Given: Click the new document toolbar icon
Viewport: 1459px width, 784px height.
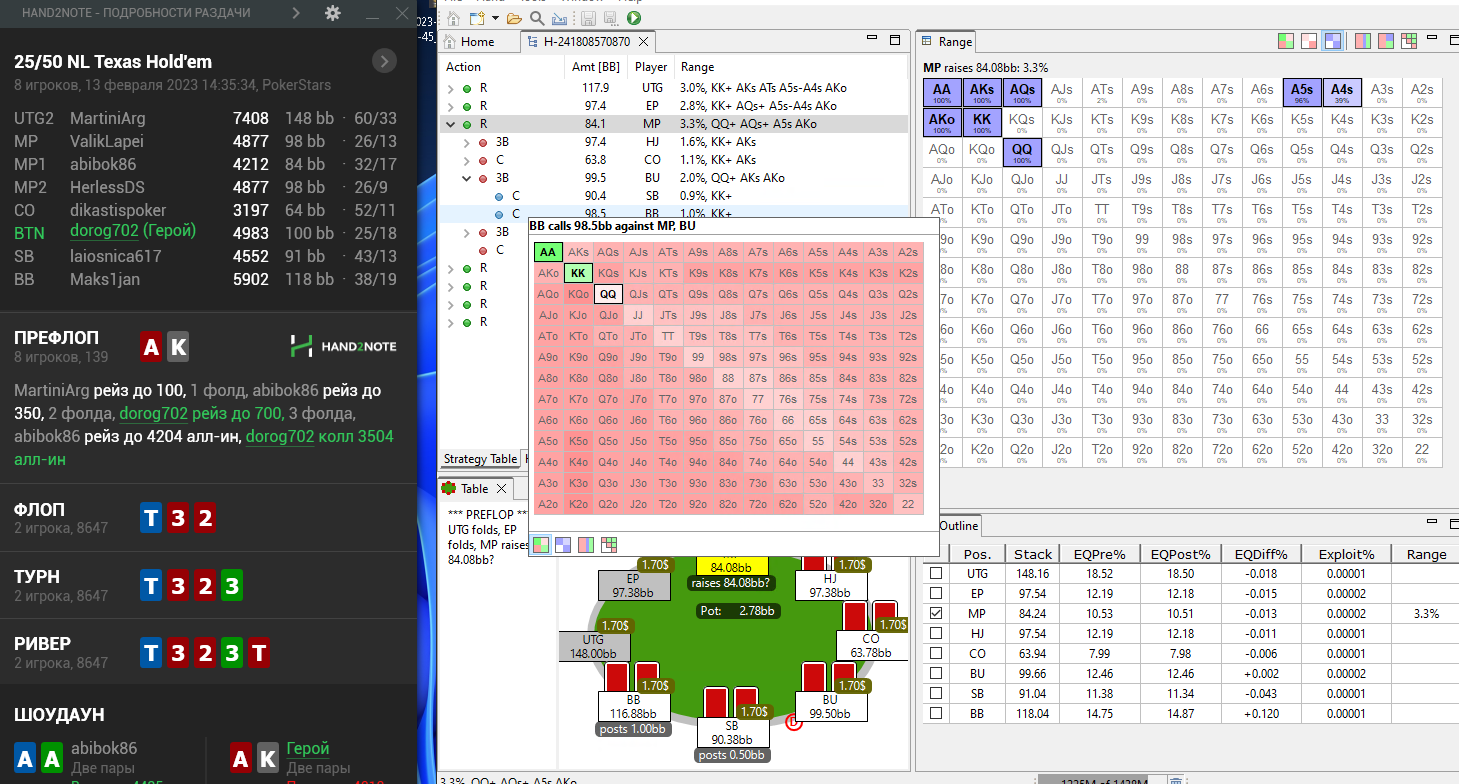Looking at the screenshot, I should point(476,18).
